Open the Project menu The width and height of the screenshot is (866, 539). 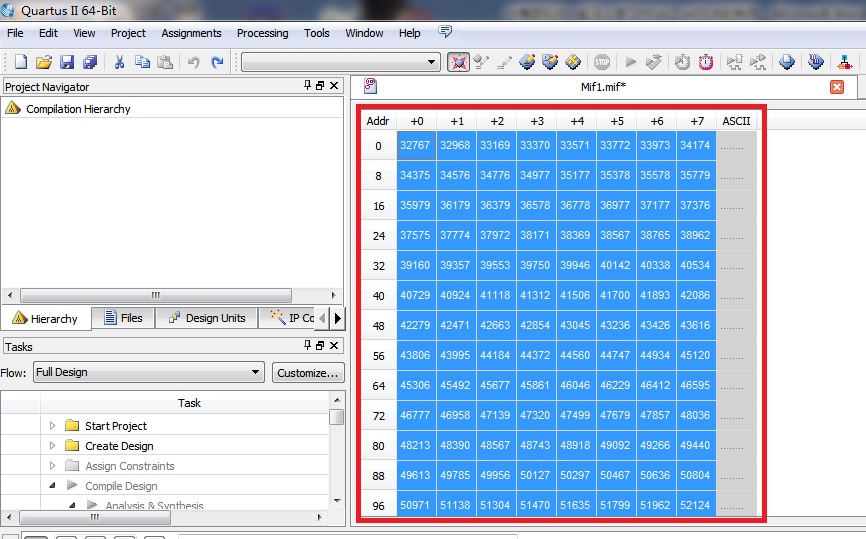[128, 33]
